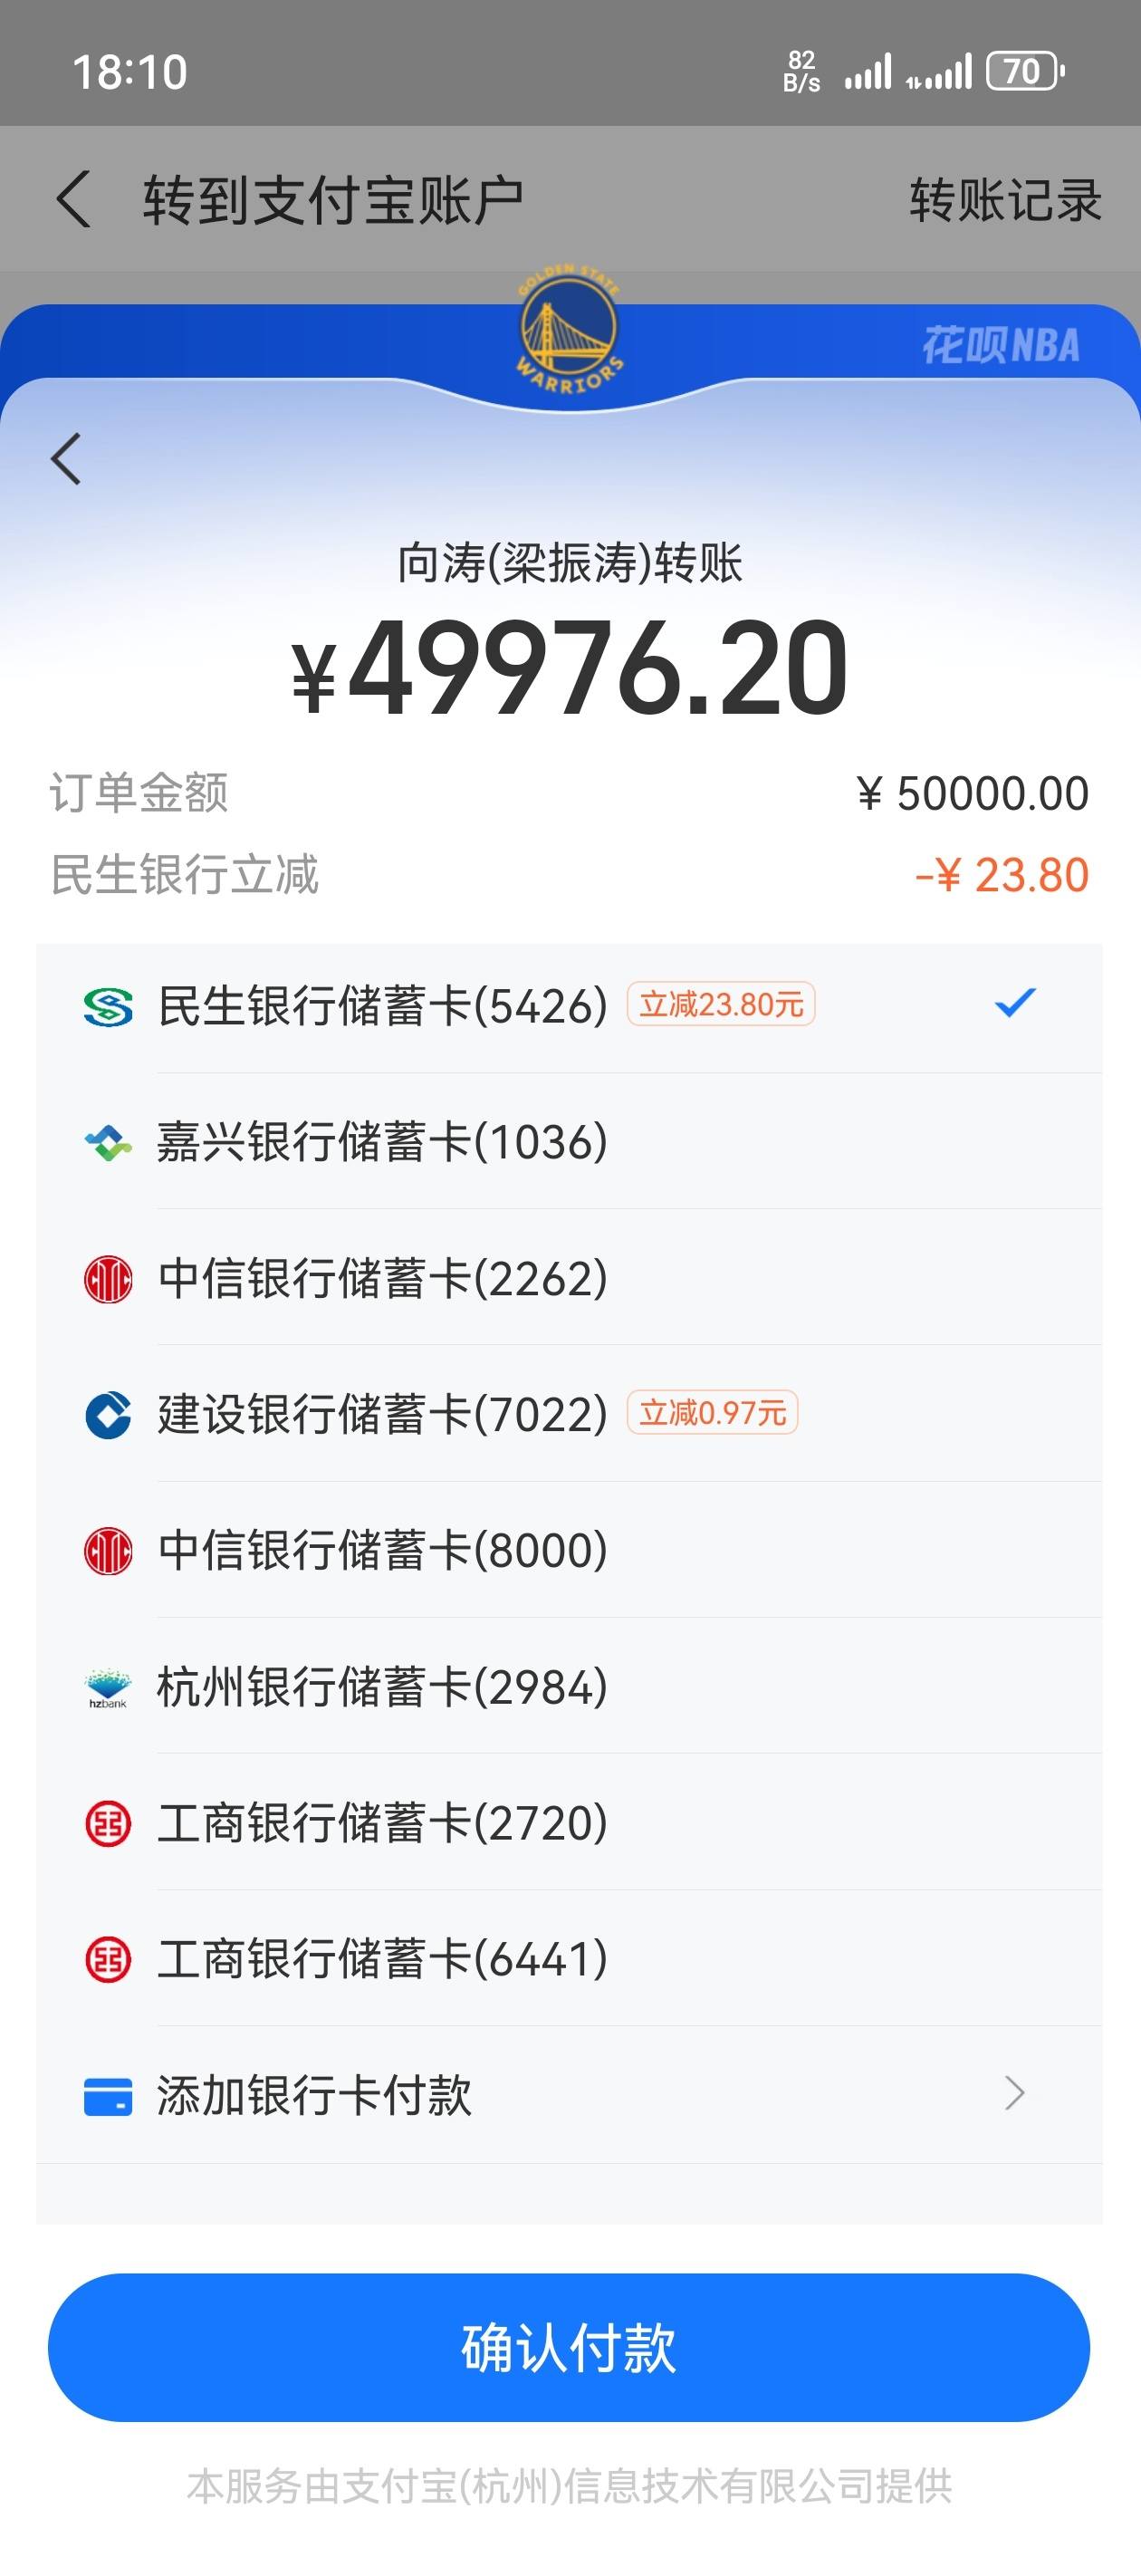Tap the Jiaxing Bank logo icon
The image size is (1141, 2576).
tap(108, 1142)
